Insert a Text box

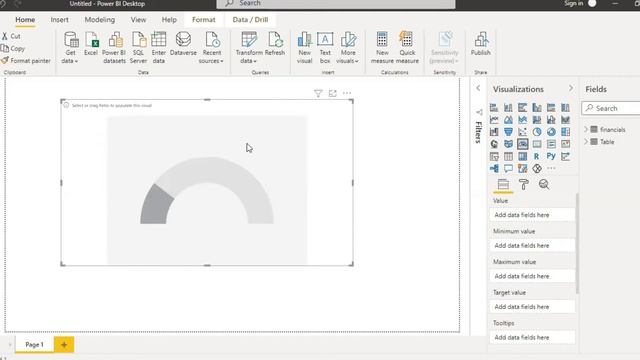point(325,48)
